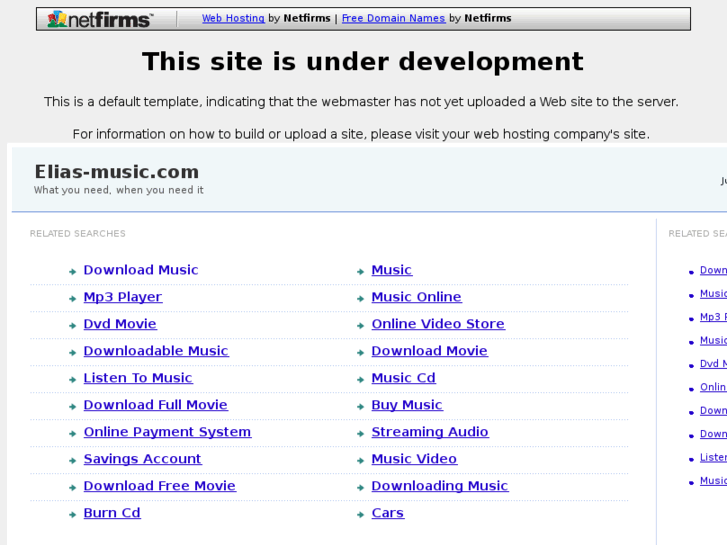Click the arrow icon beside Download Music
This screenshot has width=727, height=545.
(72, 272)
